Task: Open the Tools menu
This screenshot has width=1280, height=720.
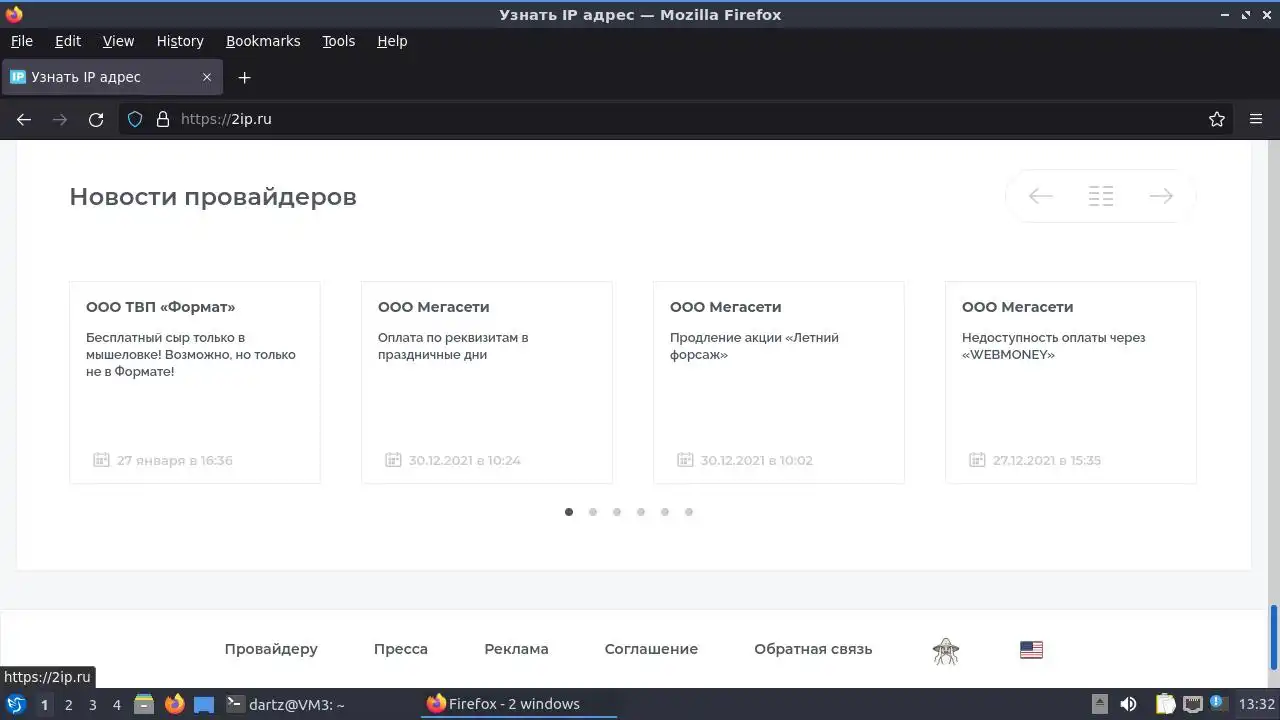Action: point(338,41)
